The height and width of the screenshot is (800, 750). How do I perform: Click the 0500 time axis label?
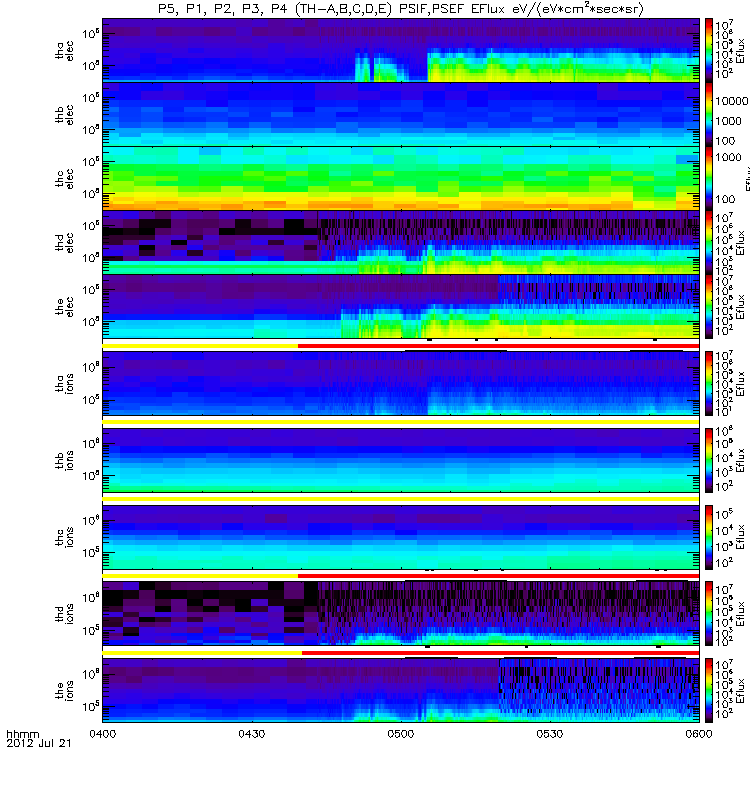[x=401, y=734]
